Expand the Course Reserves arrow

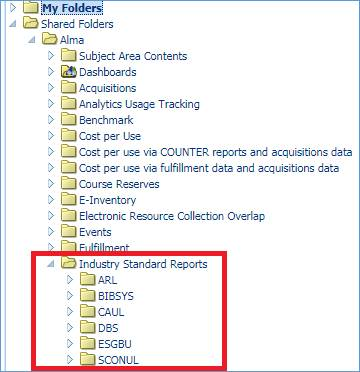coord(51,184)
